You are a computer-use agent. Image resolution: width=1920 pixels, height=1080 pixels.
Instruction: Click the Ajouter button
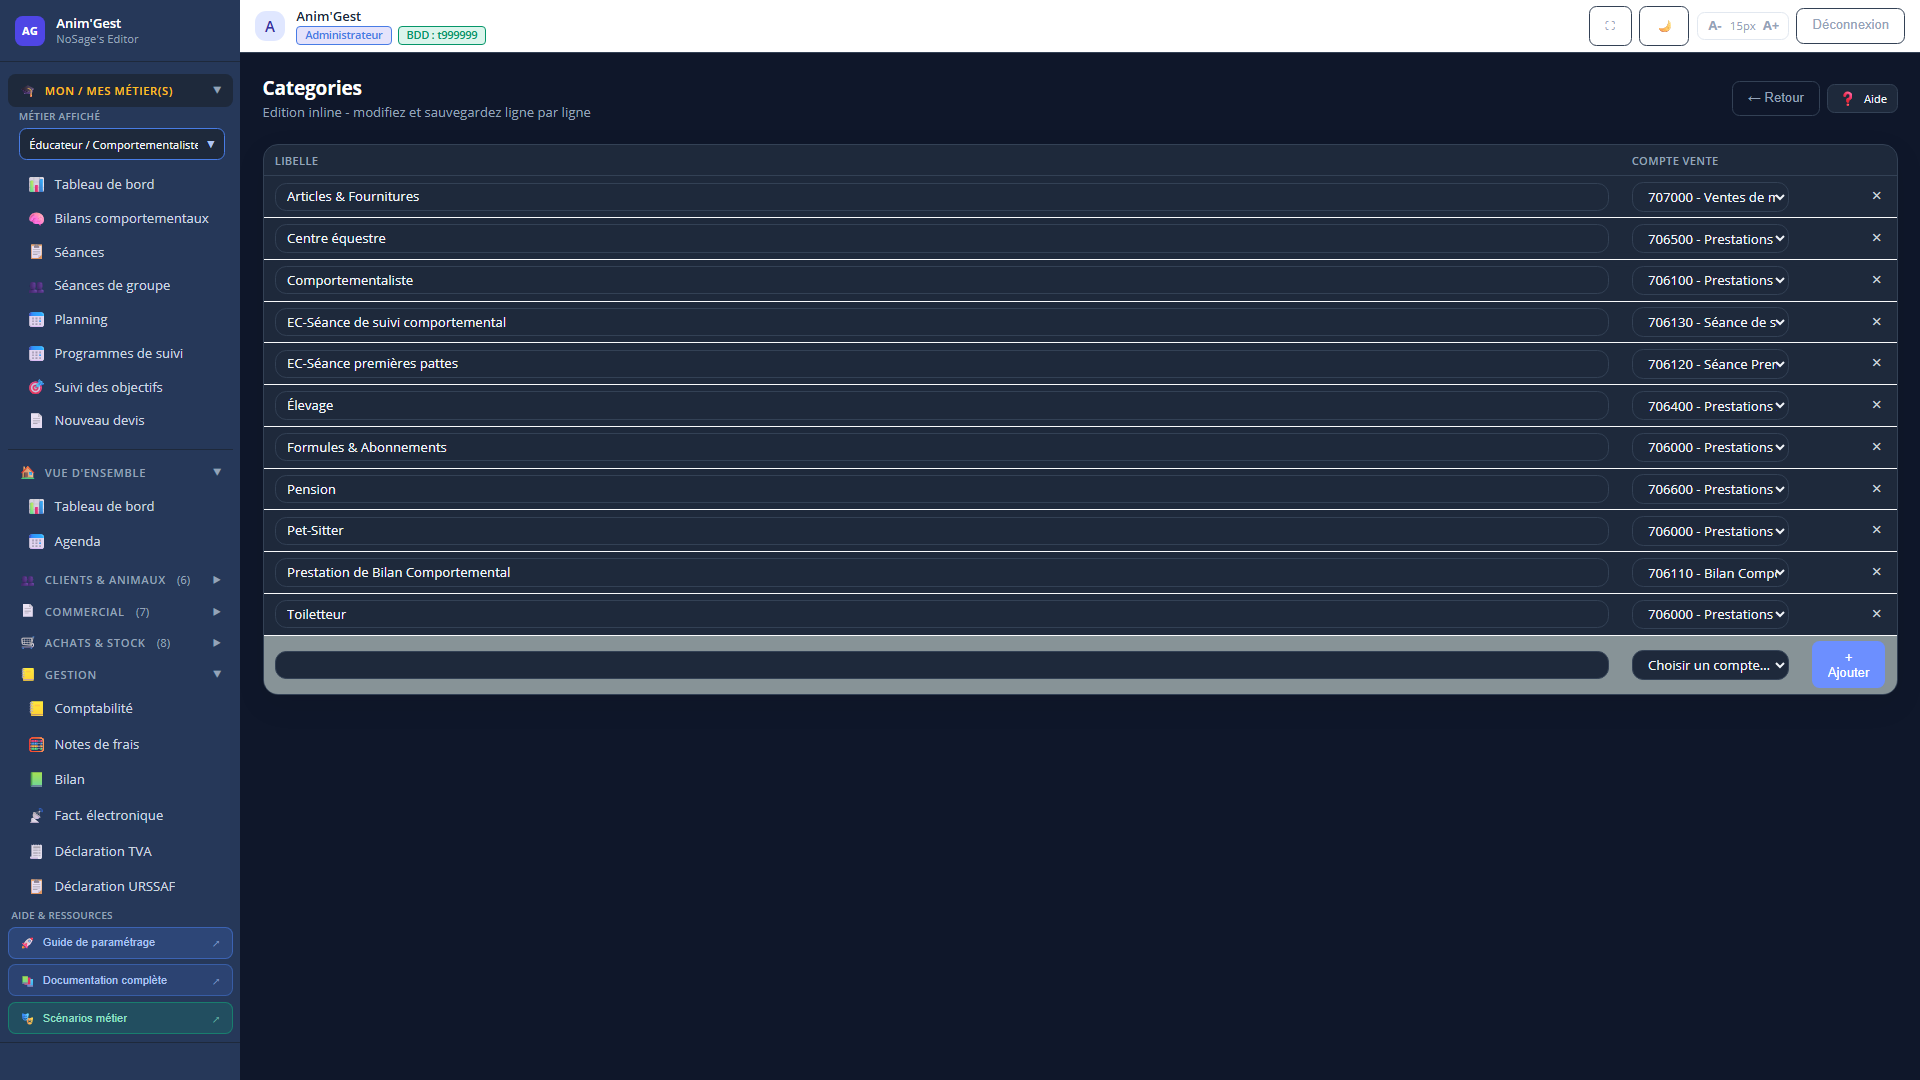(x=1848, y=665)
